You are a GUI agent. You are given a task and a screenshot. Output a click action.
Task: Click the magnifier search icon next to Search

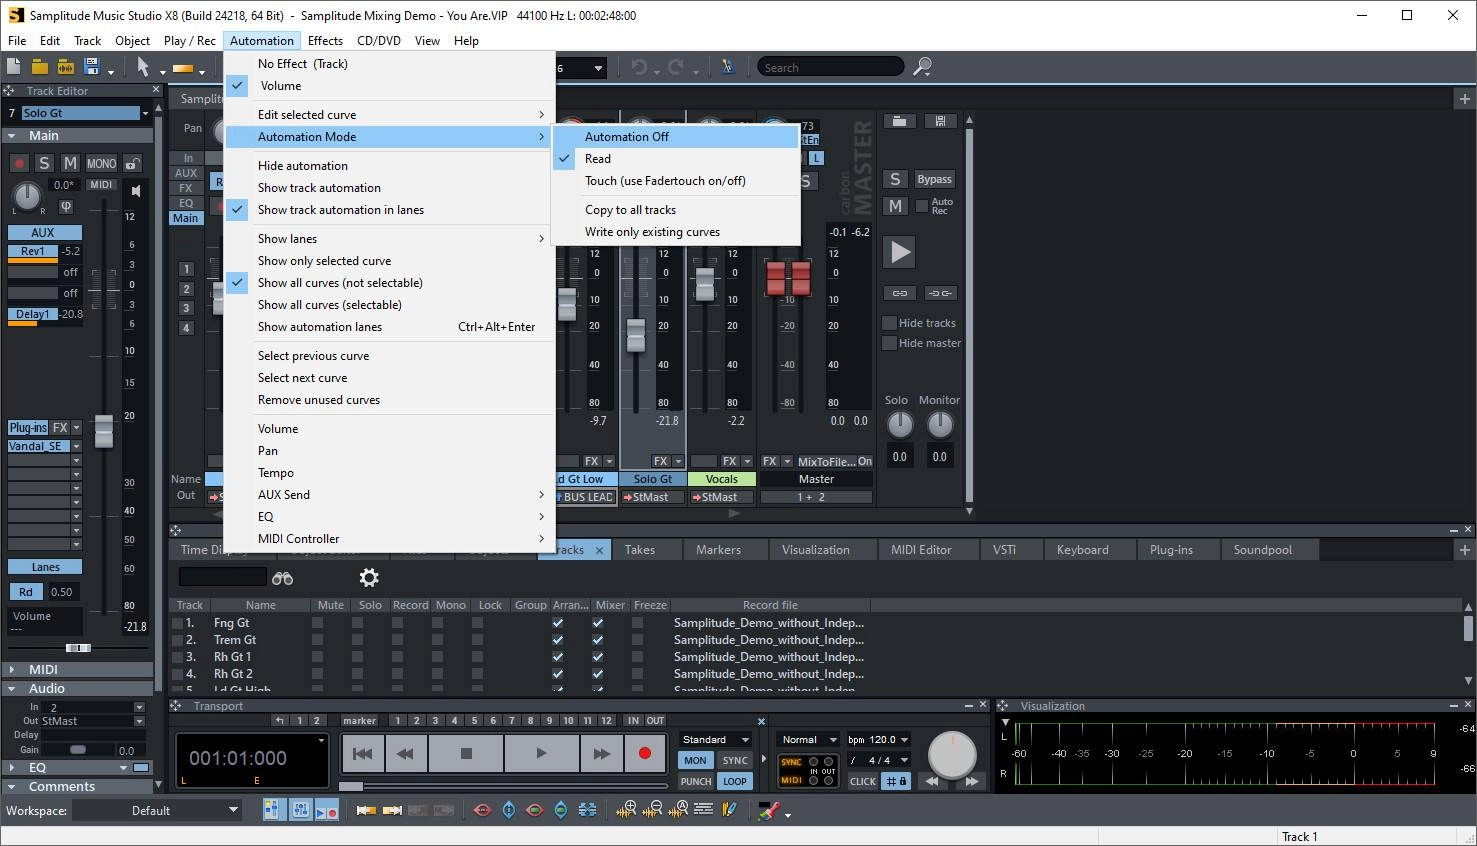(x=922, y=67)
